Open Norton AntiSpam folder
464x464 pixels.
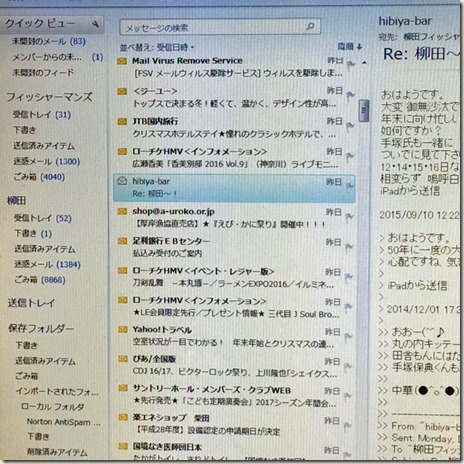tap(63, 422)
